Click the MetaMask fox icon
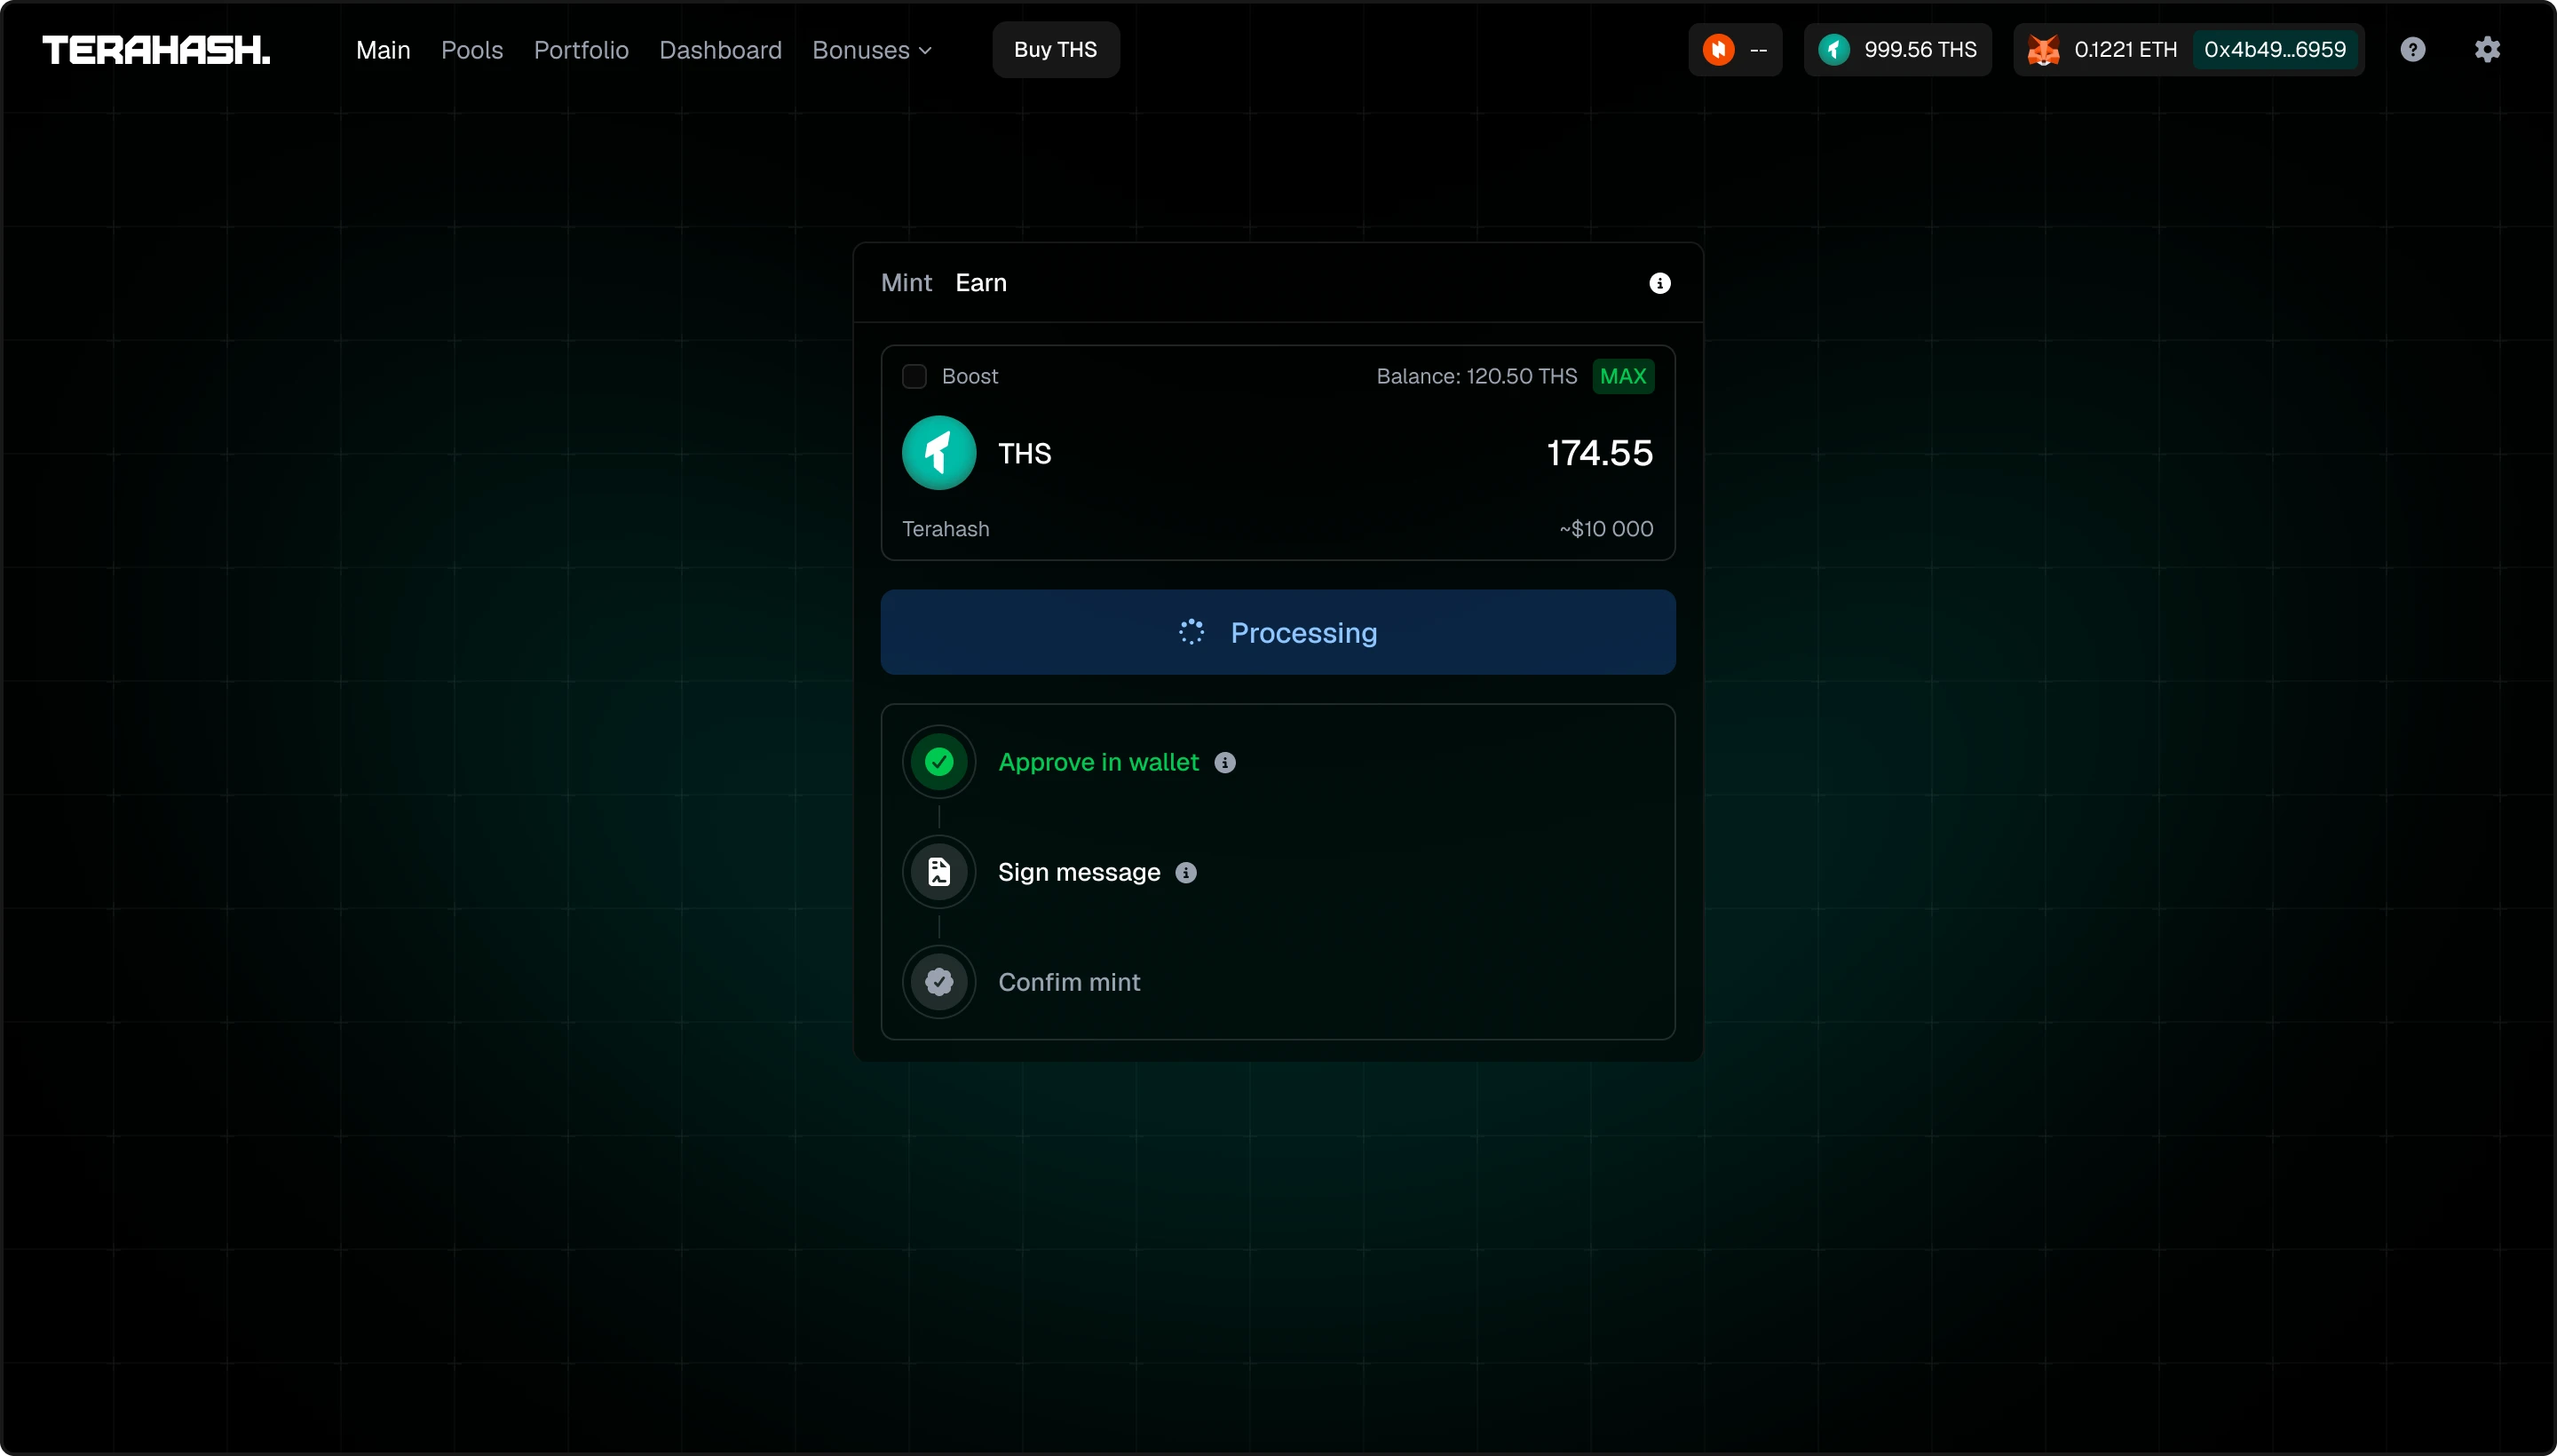2557x1456 pixels. click(x=2043, y=50)
